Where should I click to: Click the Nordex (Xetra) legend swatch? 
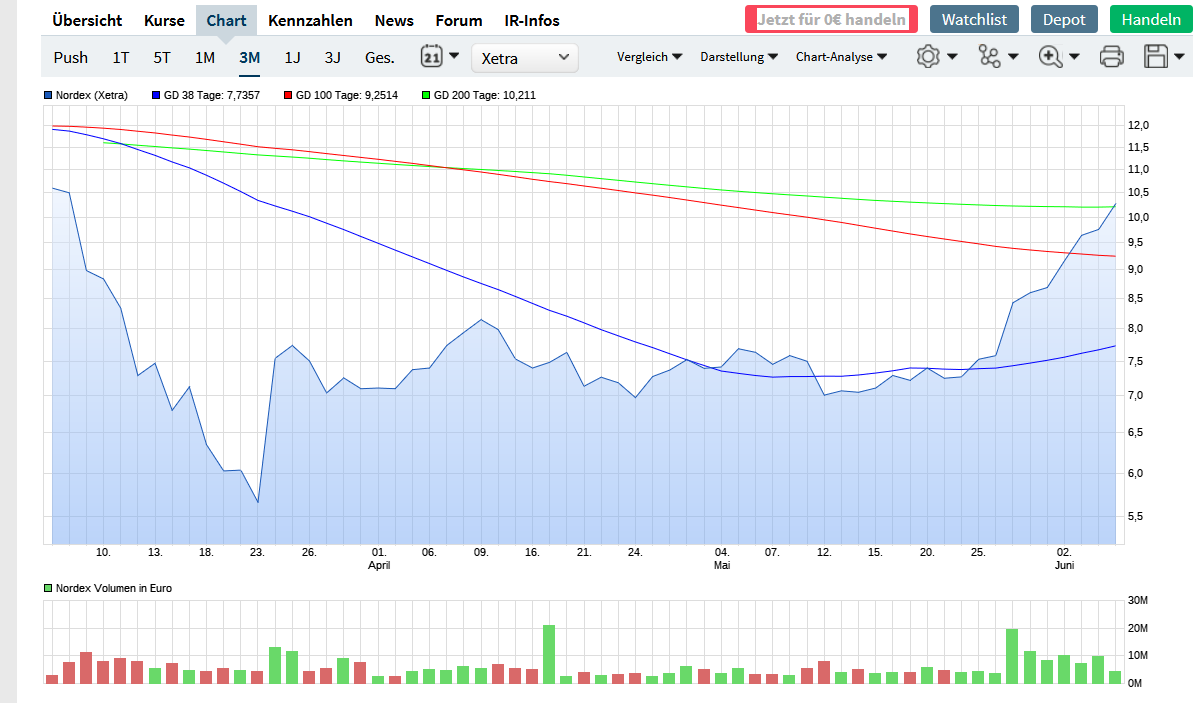tap(48, 96)
